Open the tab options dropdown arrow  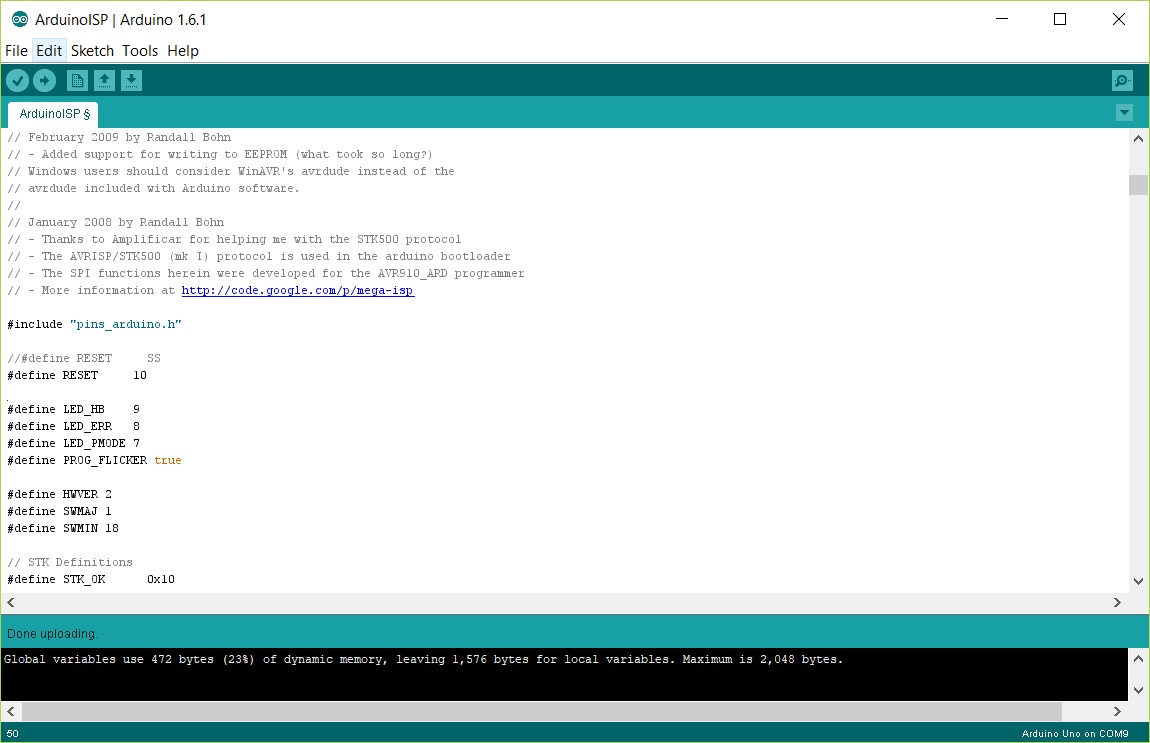coord(1124,113)
